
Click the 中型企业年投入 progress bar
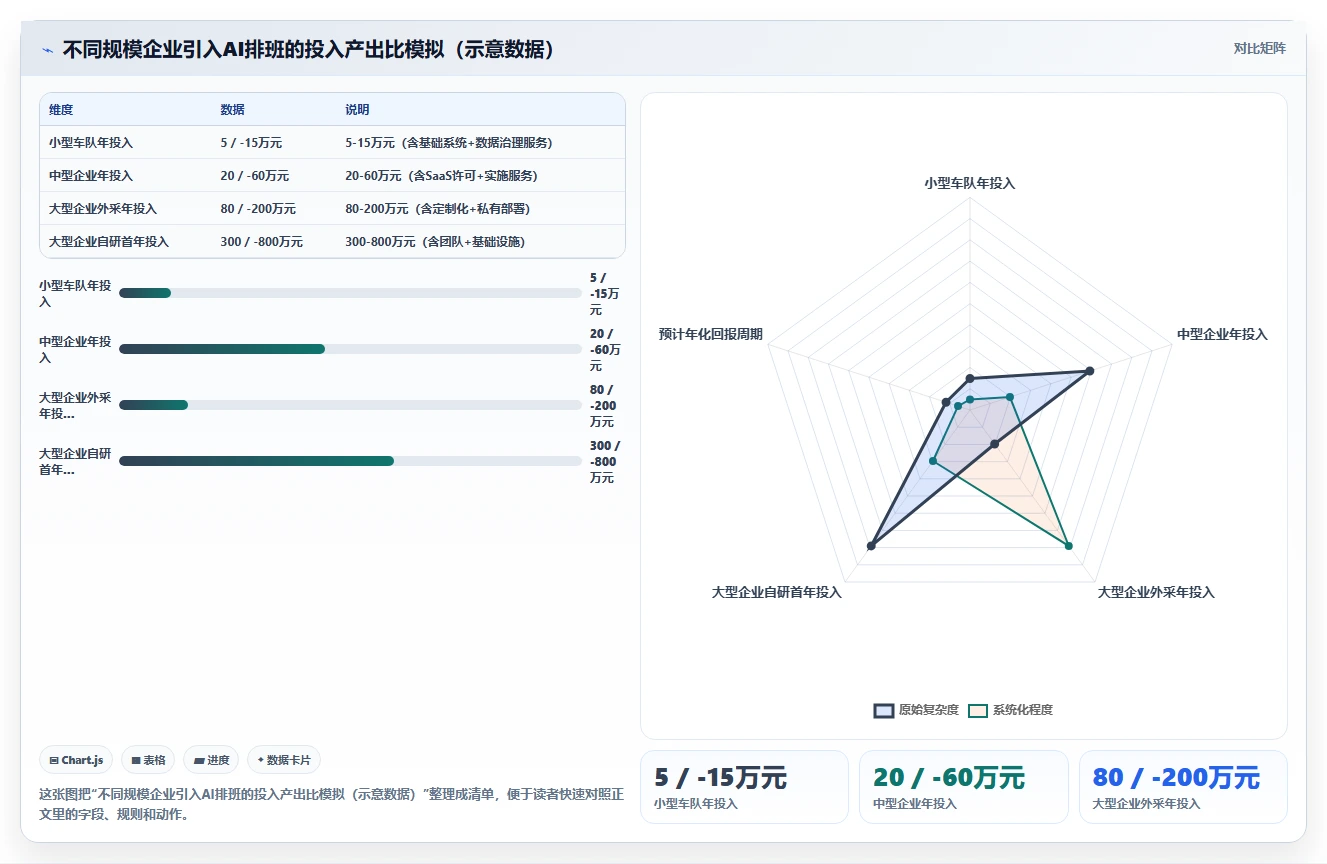350,349
